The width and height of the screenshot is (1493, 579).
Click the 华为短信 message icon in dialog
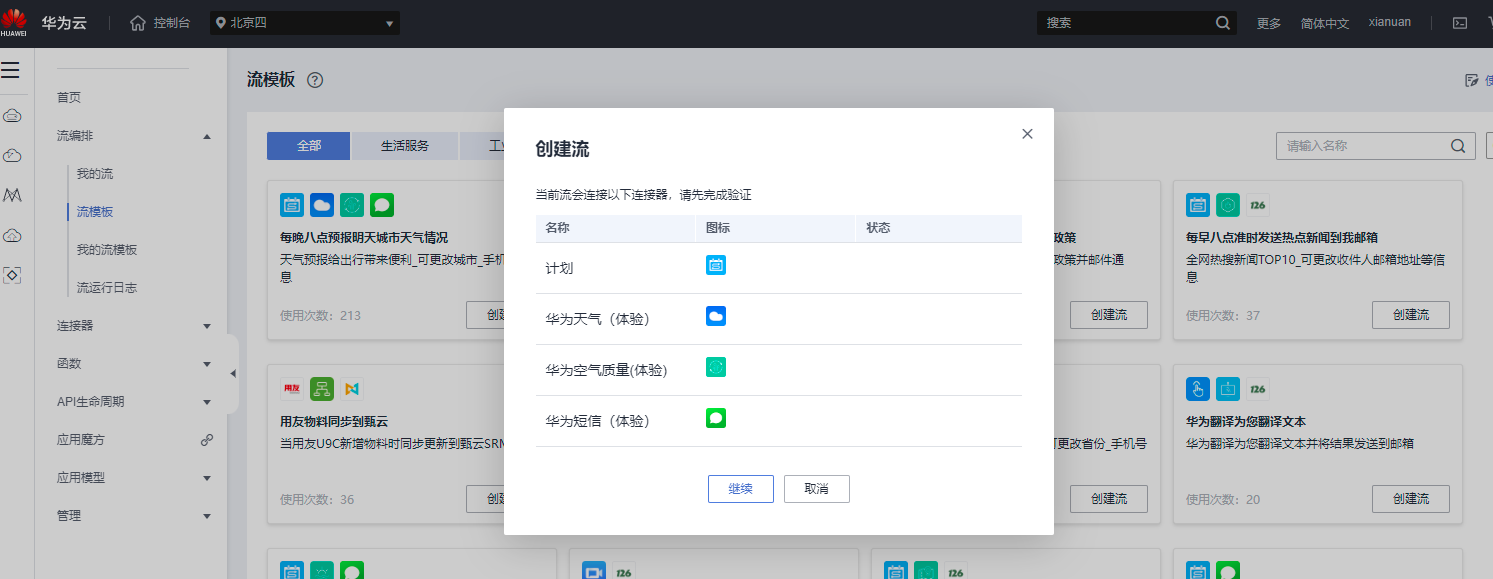716,418
